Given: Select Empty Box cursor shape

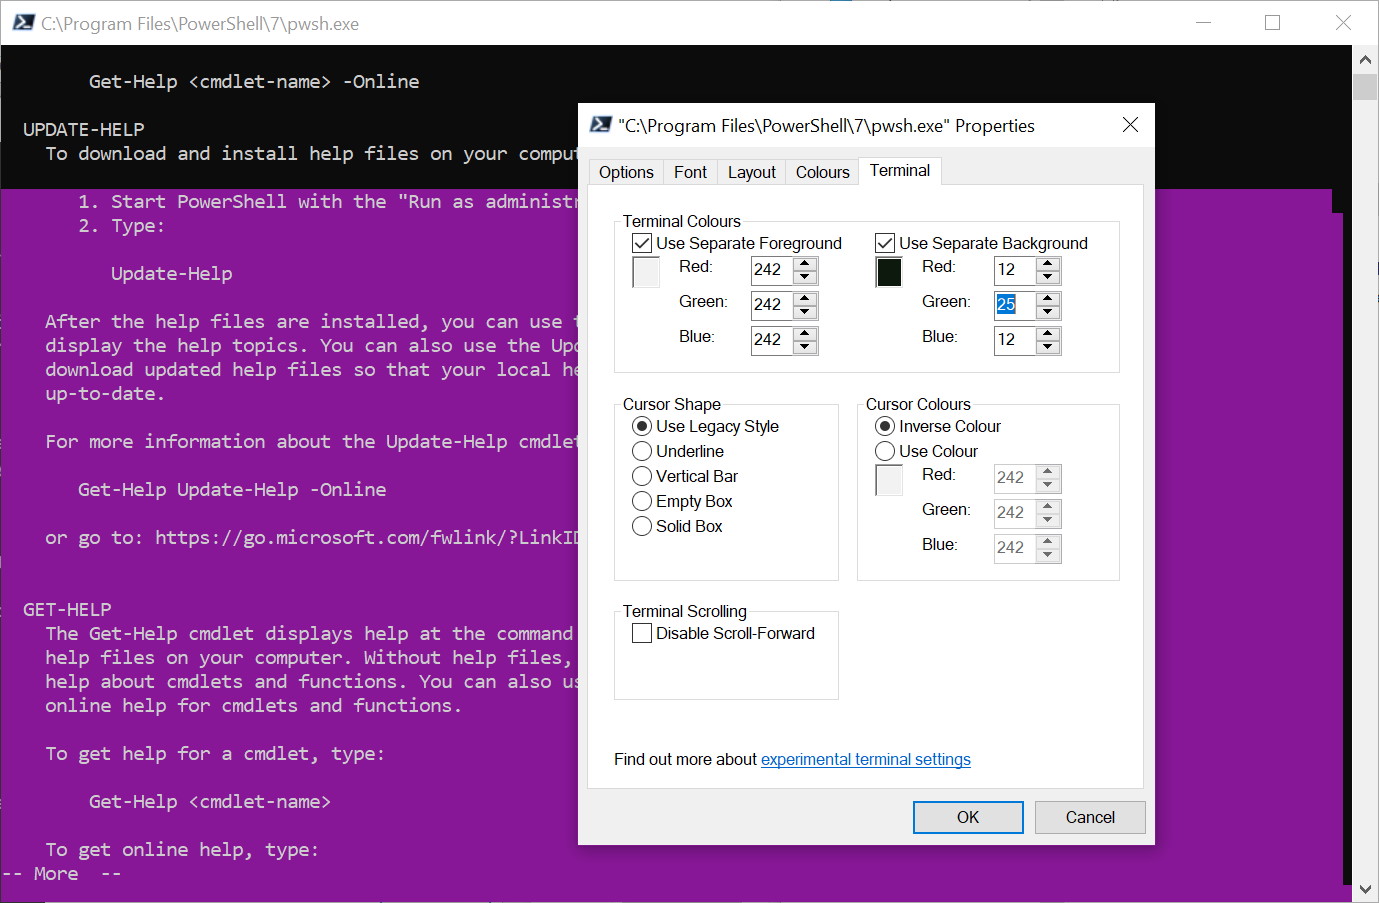Looking at the screenshot, I should (x=642, y=501).
